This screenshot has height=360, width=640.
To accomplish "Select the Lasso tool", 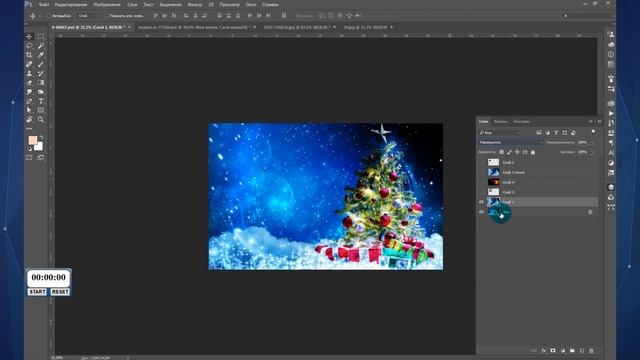I will point(29,46).
